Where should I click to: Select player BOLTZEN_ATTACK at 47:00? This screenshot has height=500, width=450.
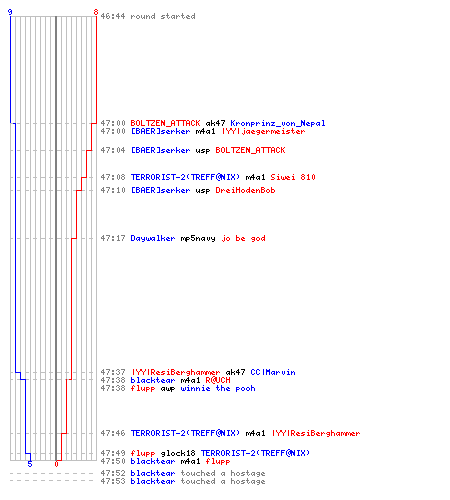click(165, 123)
